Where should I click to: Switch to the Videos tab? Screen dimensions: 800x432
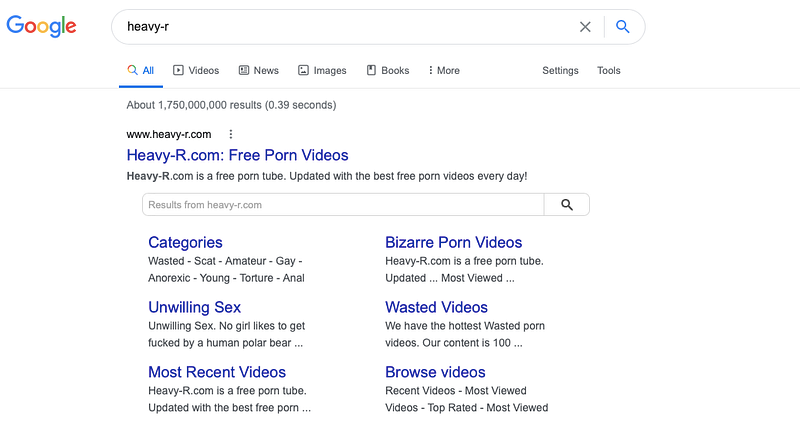(196, 70)
